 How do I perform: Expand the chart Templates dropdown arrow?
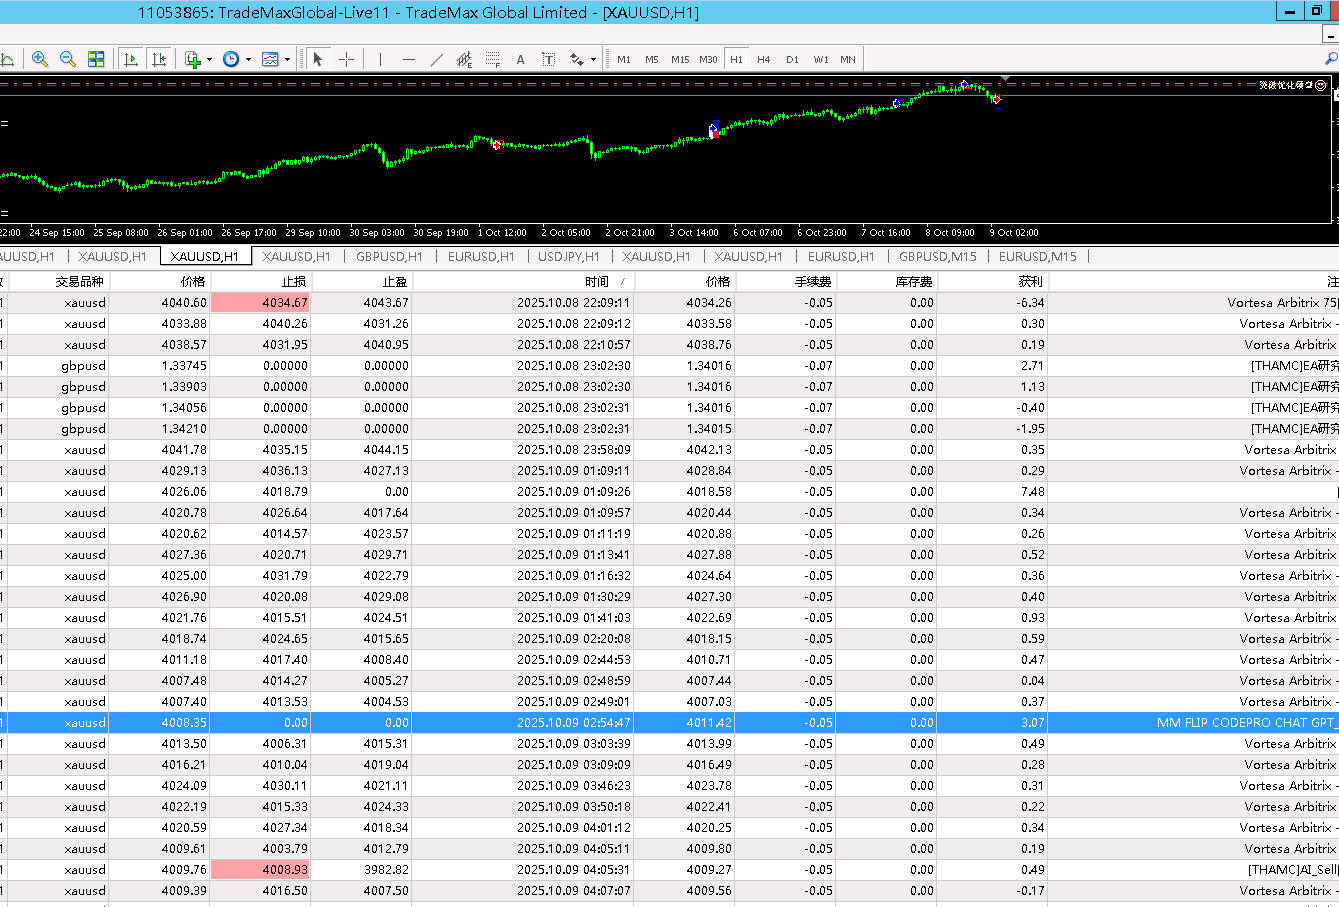click(287, 59)
